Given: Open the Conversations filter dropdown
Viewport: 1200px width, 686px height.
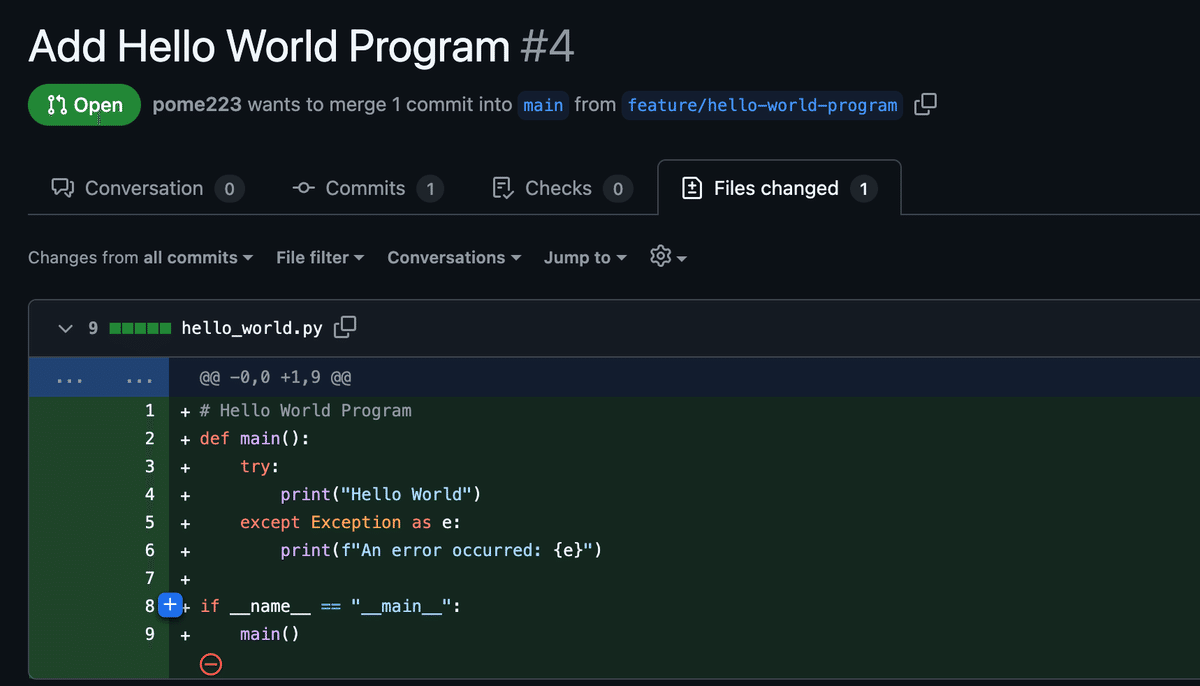Looking at the screenshot, I should click(x=453, y=257).
